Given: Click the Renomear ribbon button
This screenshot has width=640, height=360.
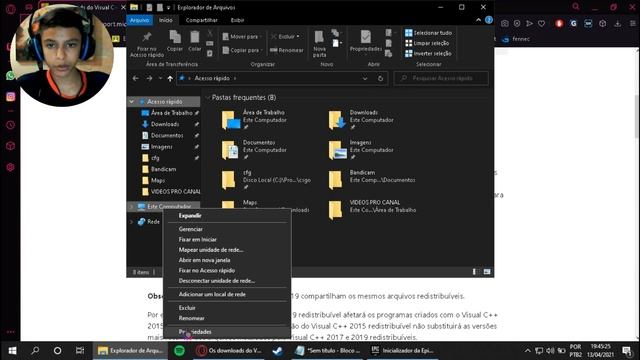Looking at the screenshot, I should 287,50.
